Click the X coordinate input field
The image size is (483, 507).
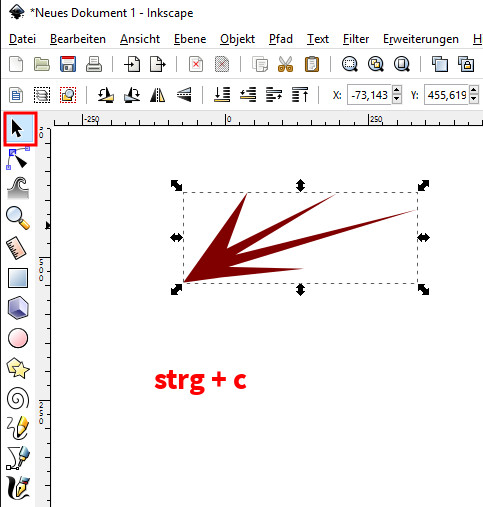point(369,95)
